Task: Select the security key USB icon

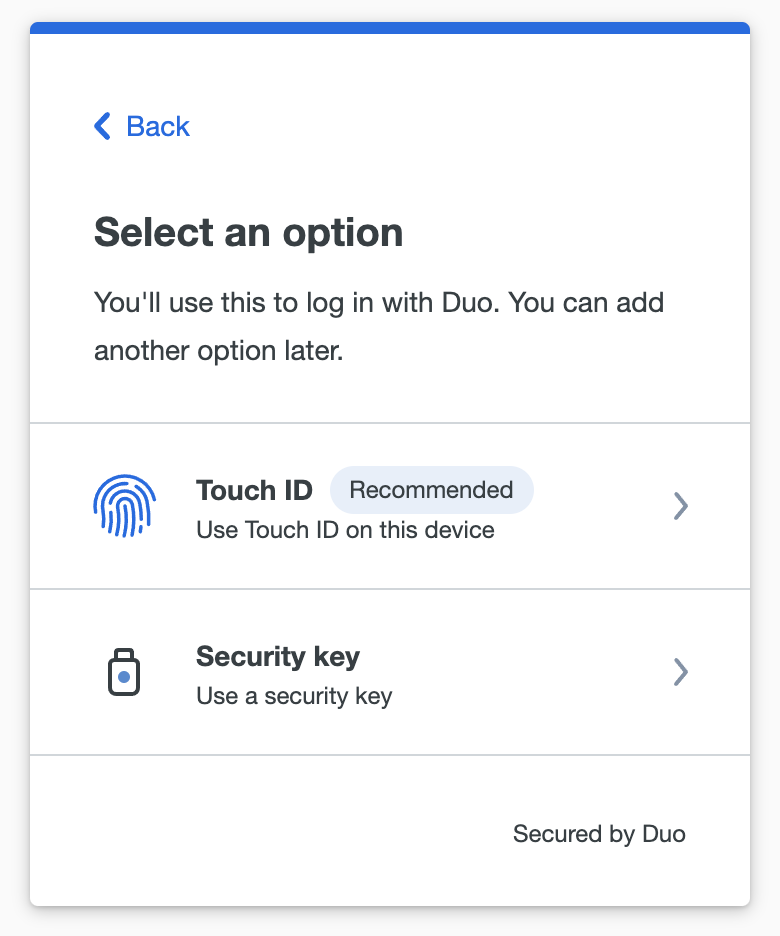Action: point(123,671)
